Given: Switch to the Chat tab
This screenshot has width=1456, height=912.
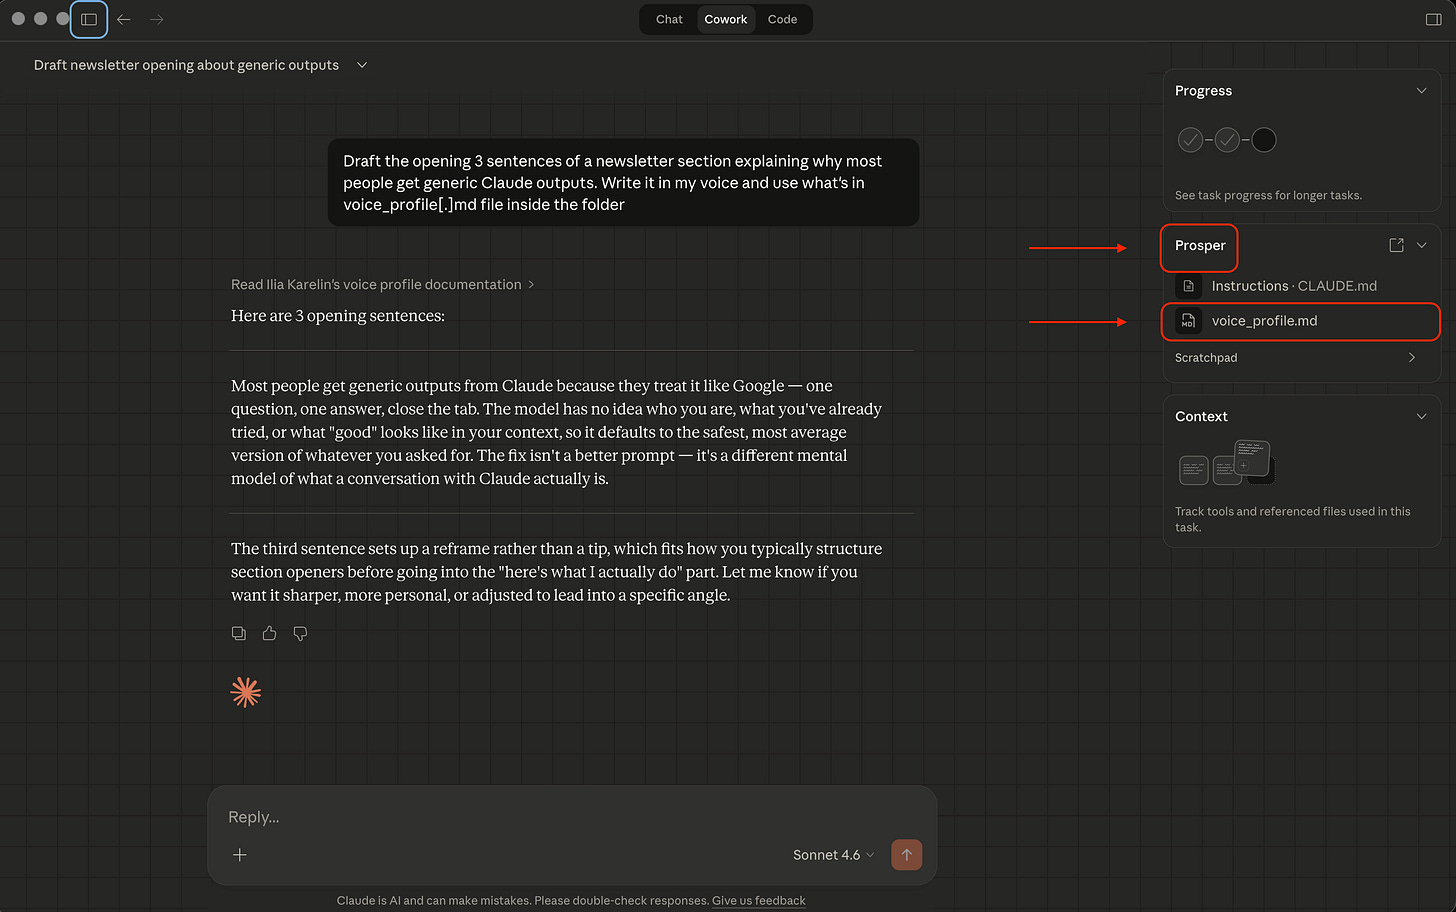Looking at the screenshot, I should point(669,19).
